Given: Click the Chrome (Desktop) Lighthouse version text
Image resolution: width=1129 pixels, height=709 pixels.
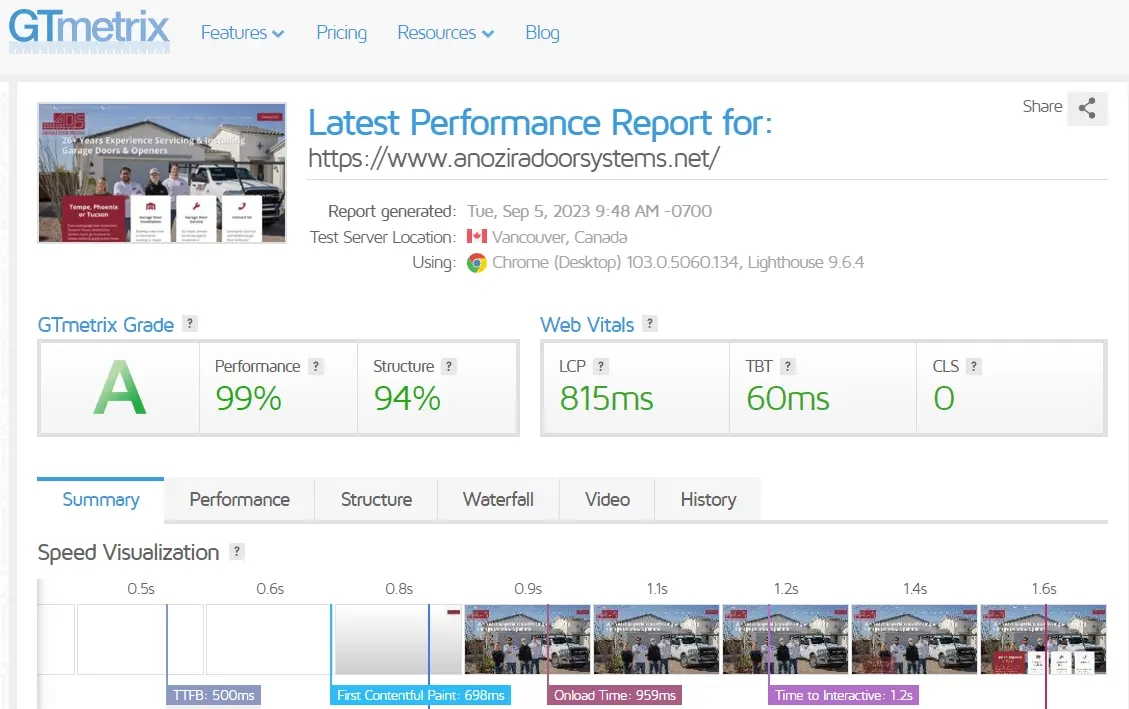Looking at the screenshot, I should click(678, 263).
